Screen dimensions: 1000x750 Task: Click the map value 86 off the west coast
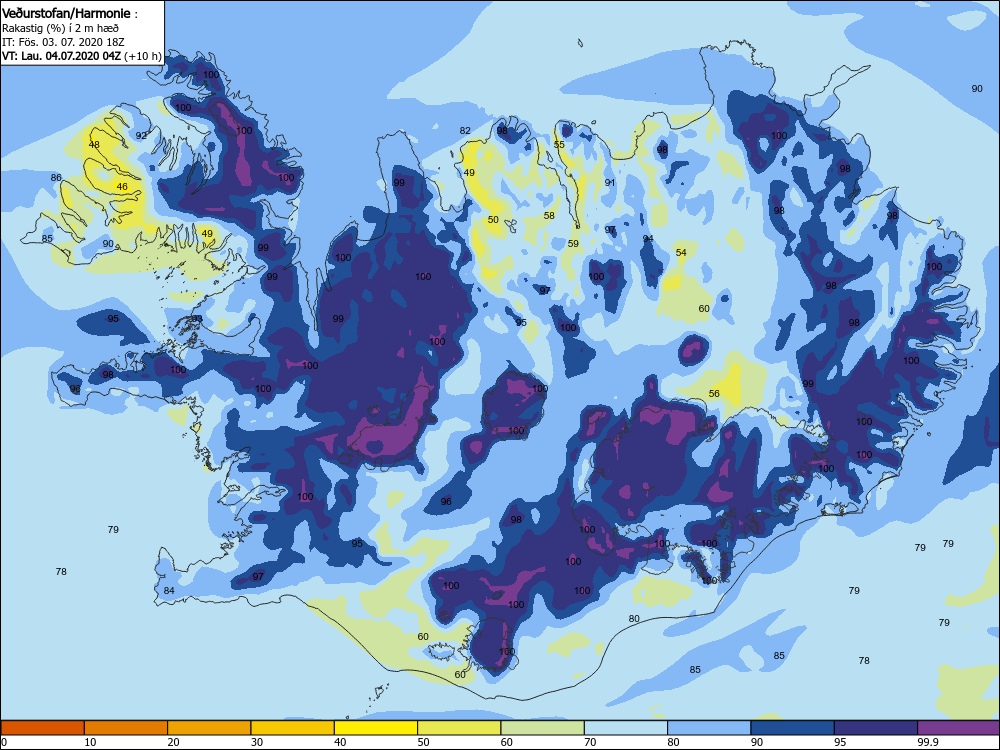tap(56, 178)
